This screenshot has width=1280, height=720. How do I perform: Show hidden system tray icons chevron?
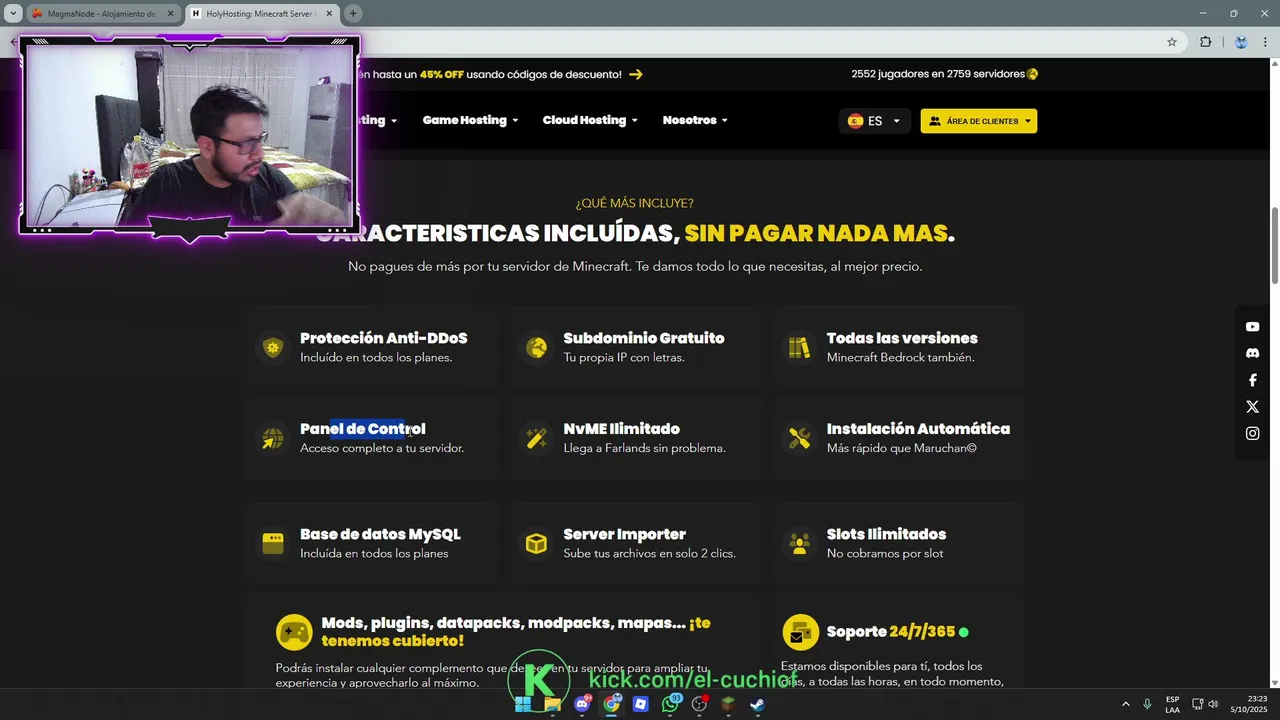[1126, 704]
